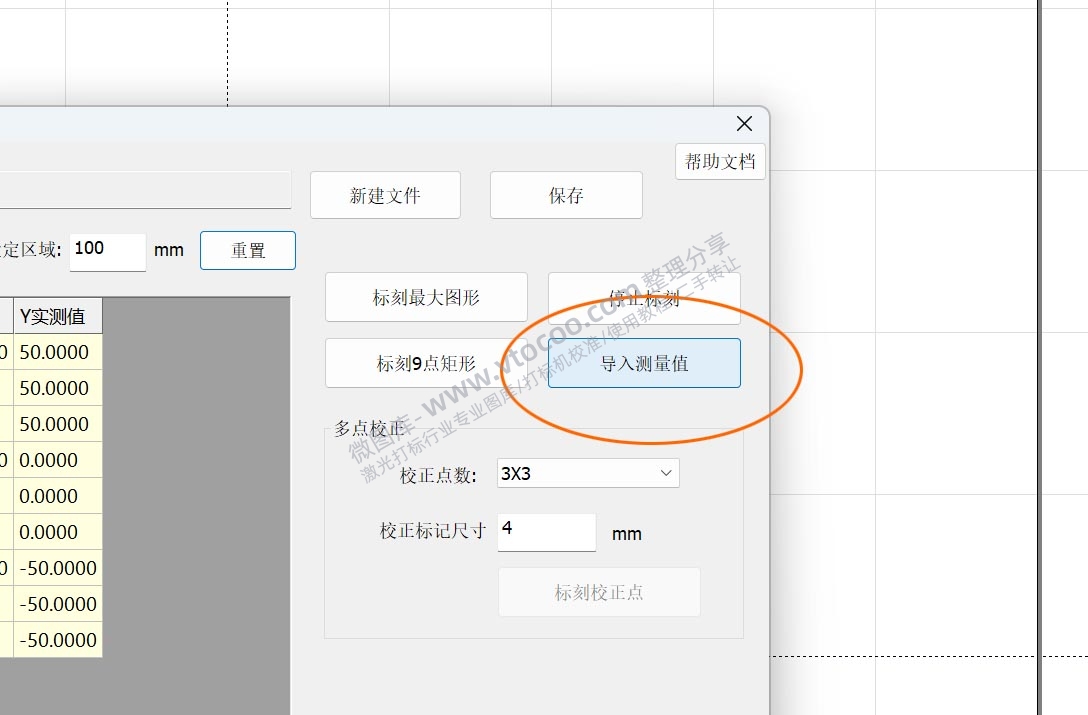1088x715 pixels.
Task: Save the calibration file using 保存
Action: [566, 195]
